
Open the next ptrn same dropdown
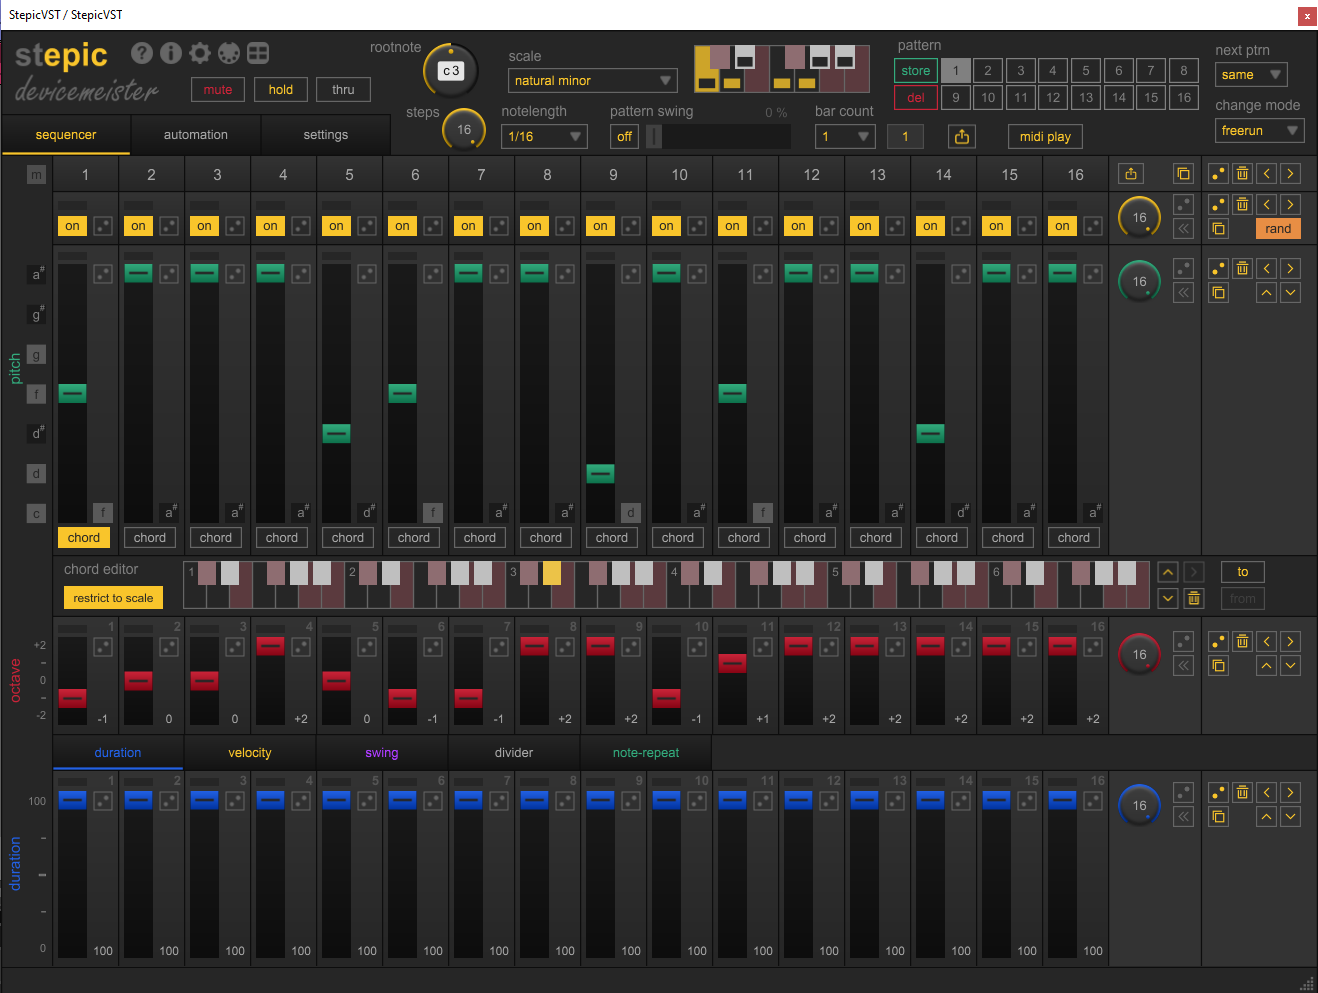1251,75
